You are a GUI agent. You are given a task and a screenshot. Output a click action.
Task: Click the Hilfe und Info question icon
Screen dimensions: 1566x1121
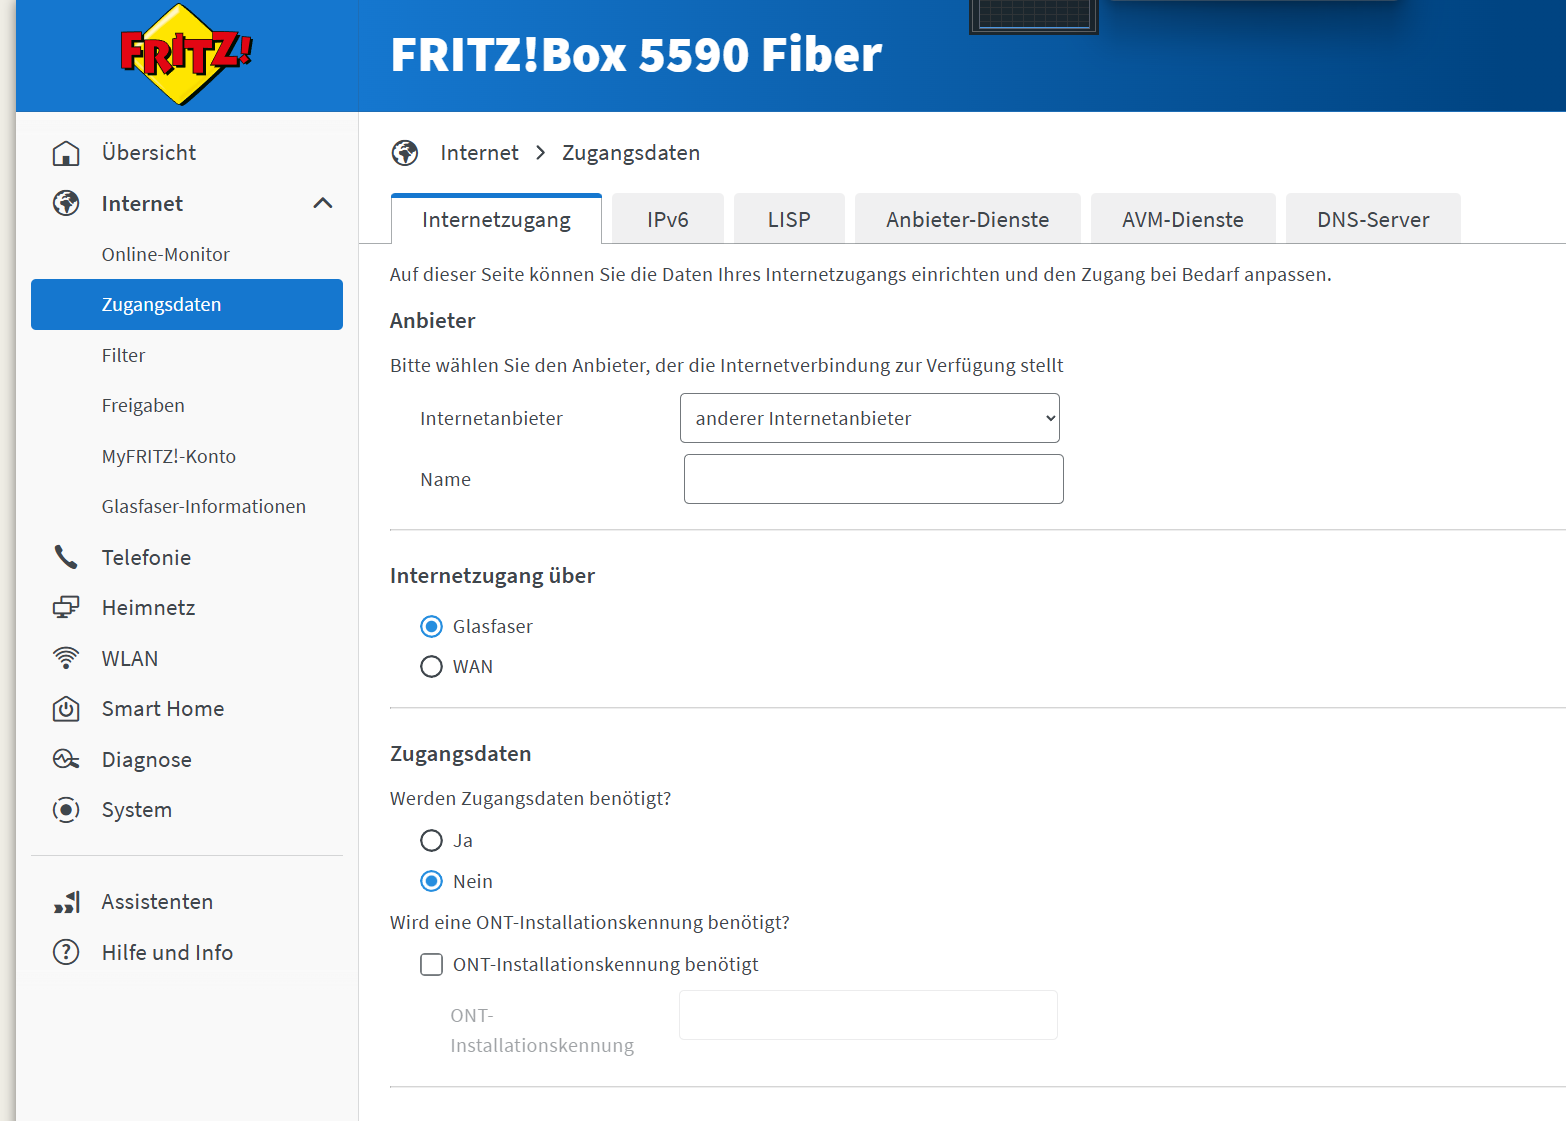pyautogui.click(x=66, y=952)
